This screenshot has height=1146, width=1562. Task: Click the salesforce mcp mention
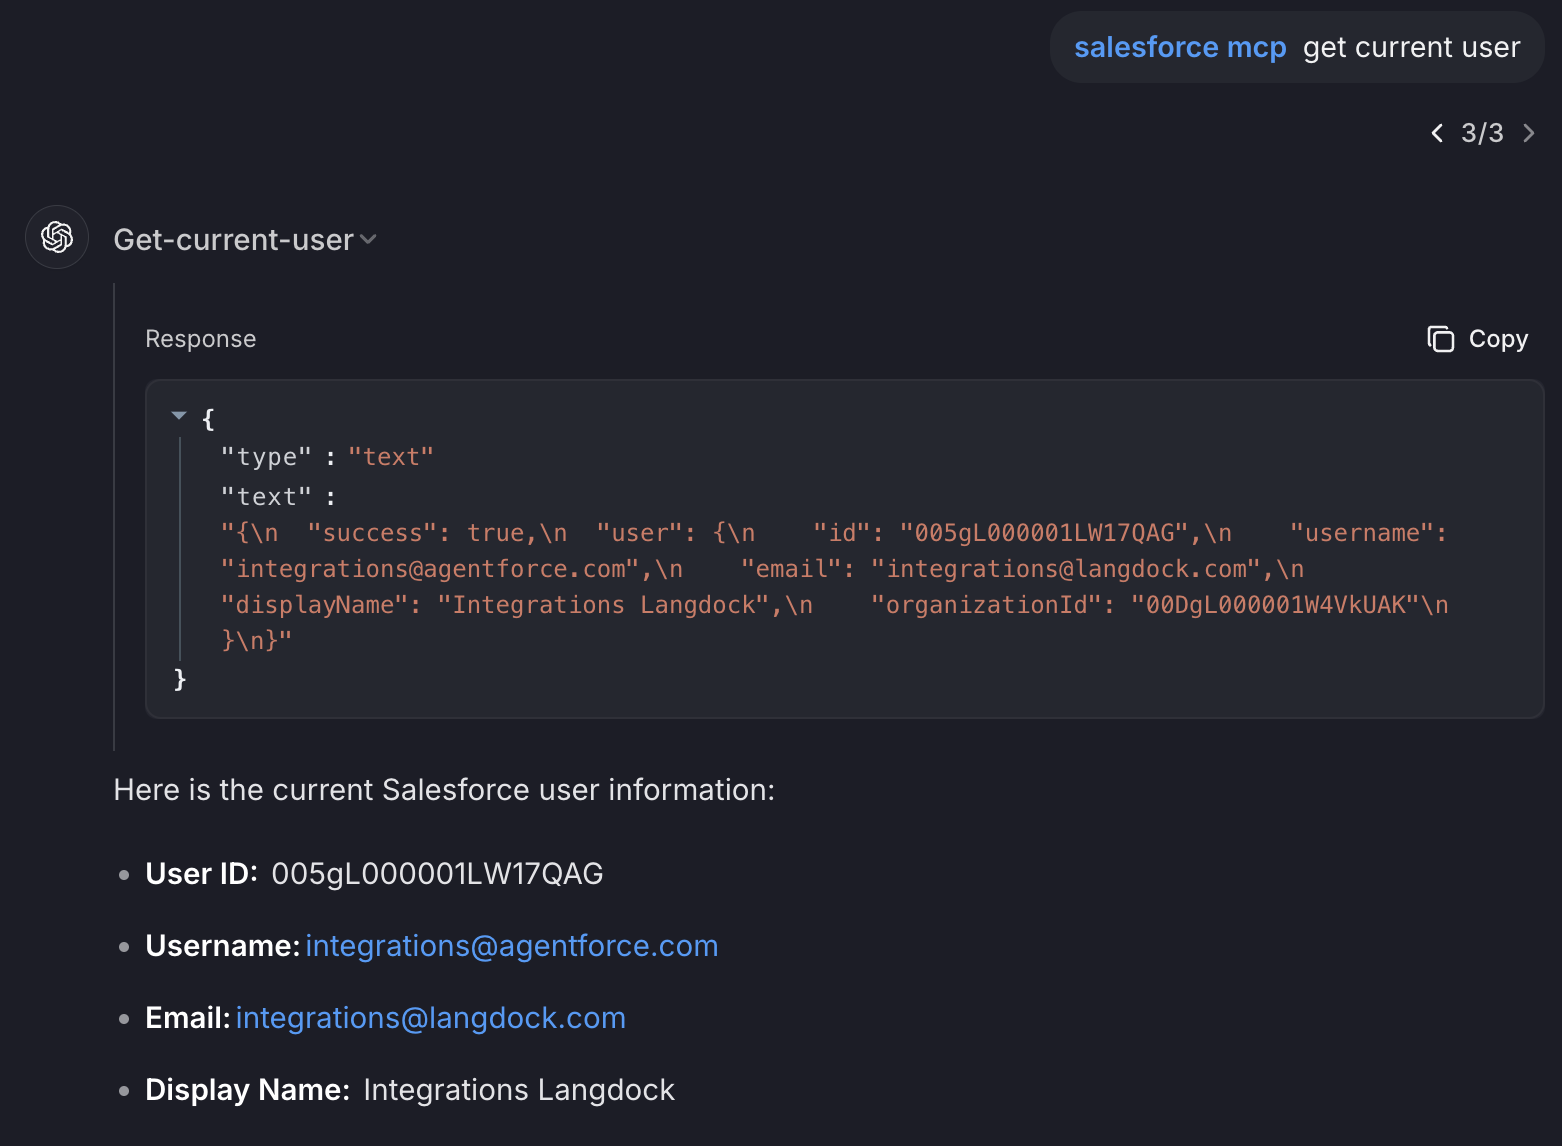tap(1179, 47)
